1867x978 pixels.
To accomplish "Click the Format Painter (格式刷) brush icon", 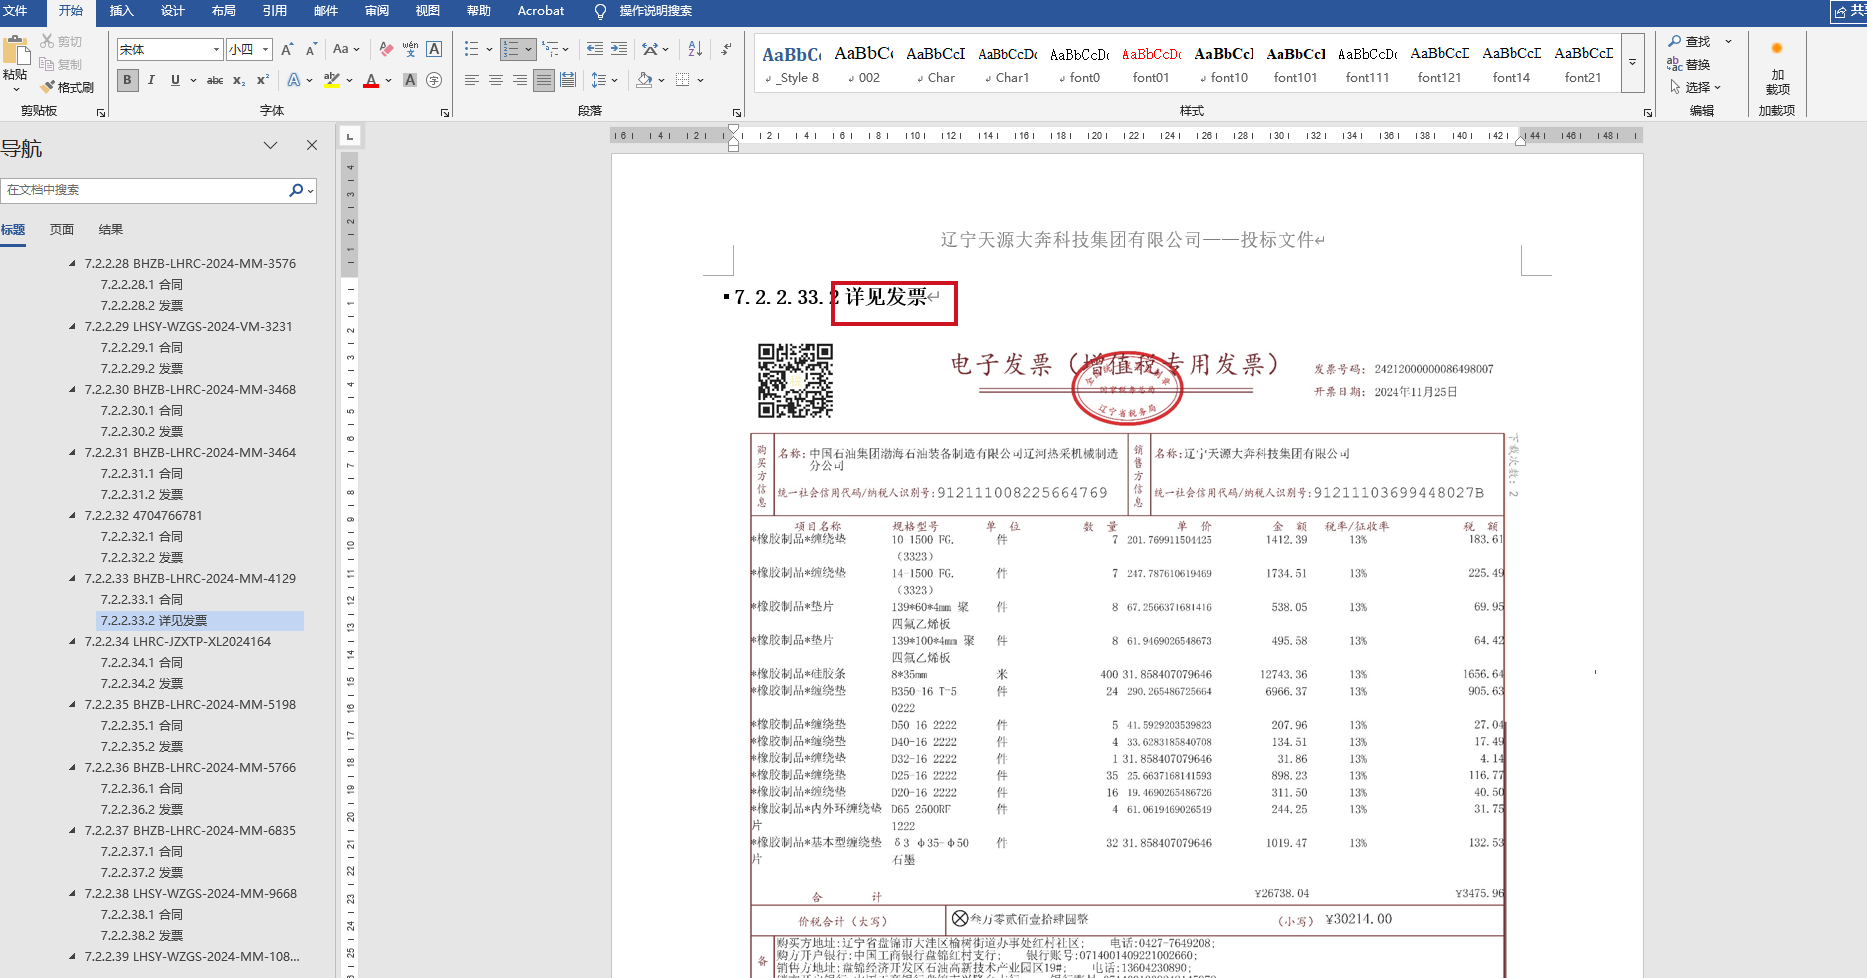I will coord(47,87).
